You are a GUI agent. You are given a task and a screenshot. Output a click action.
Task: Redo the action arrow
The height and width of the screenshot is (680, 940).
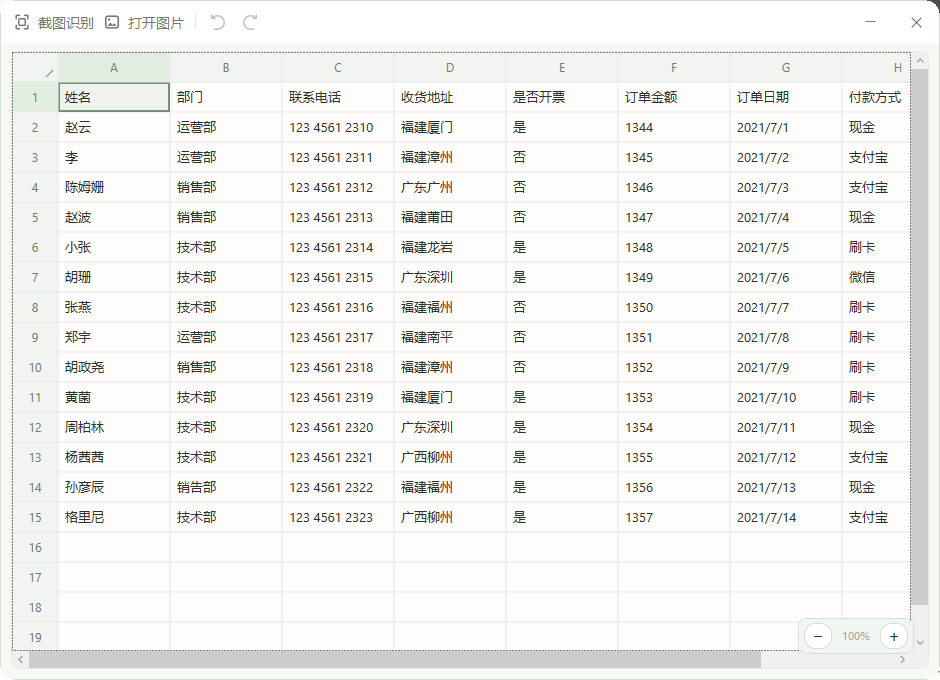point(250,23)
